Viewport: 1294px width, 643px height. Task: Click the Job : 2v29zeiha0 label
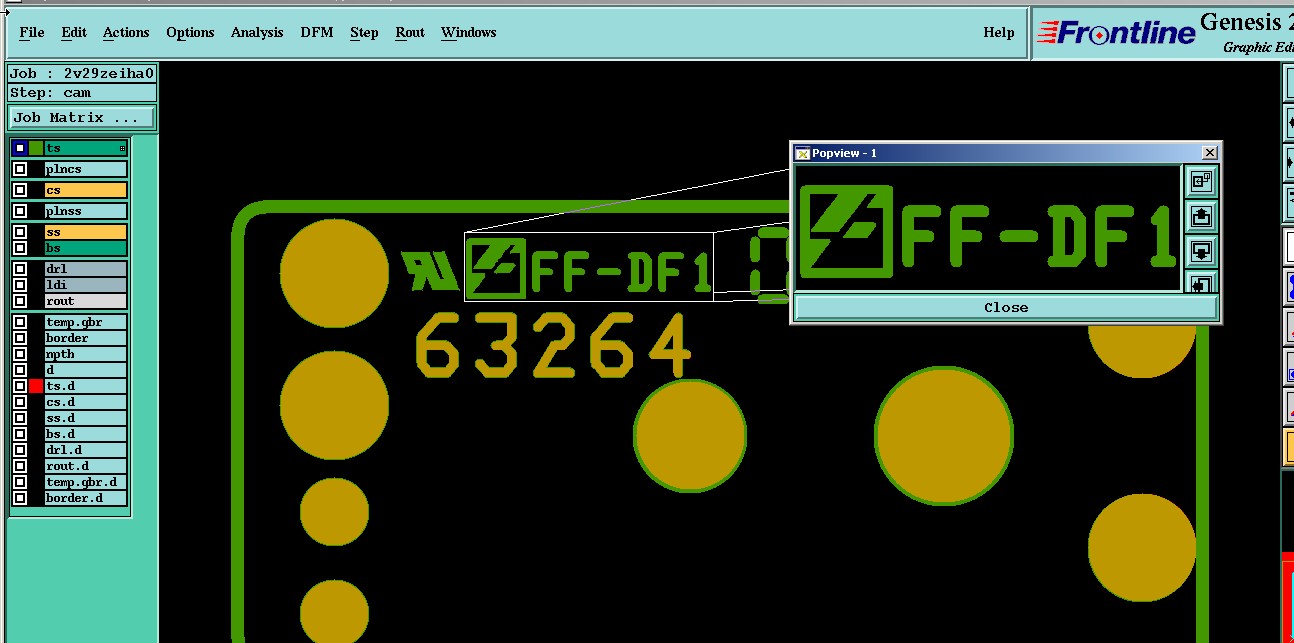82,73
